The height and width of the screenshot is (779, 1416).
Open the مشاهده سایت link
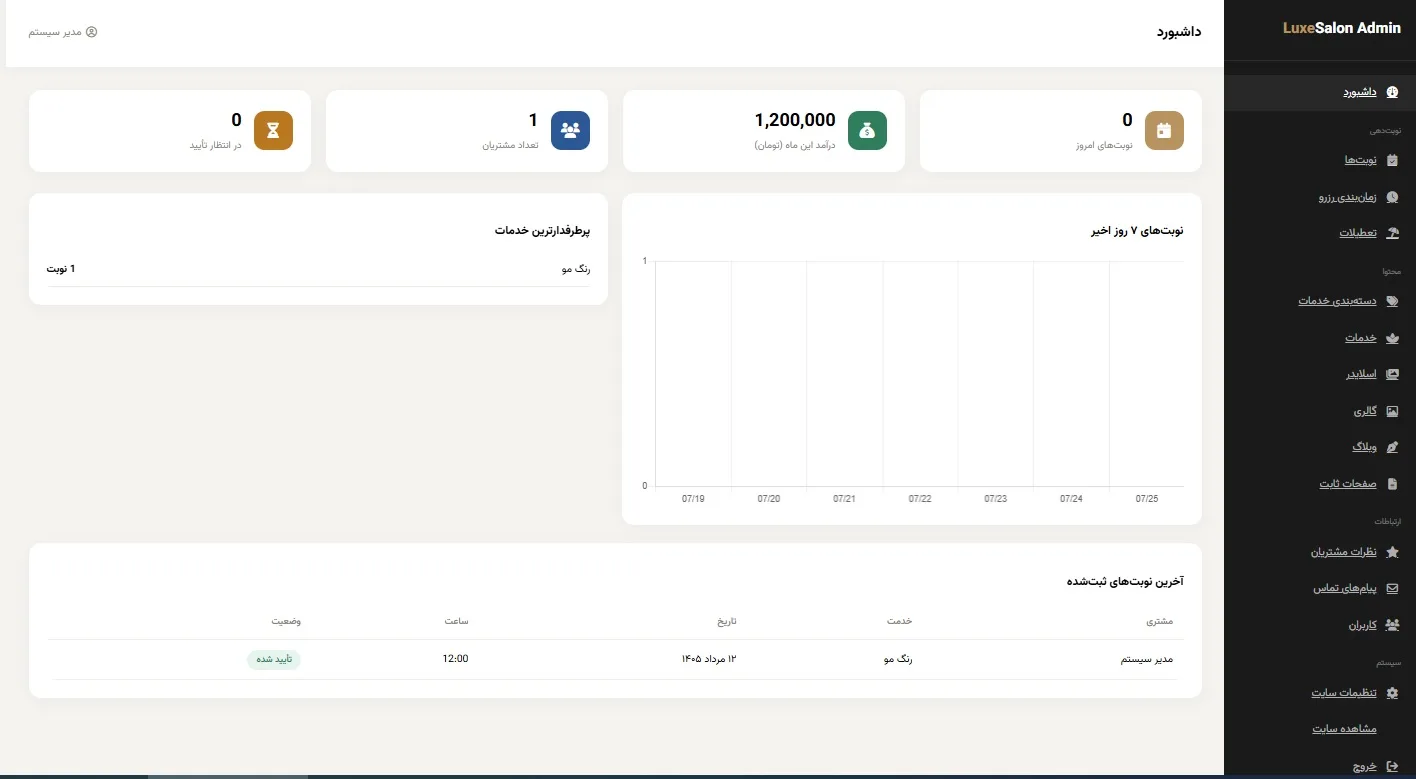point(1344,729)
